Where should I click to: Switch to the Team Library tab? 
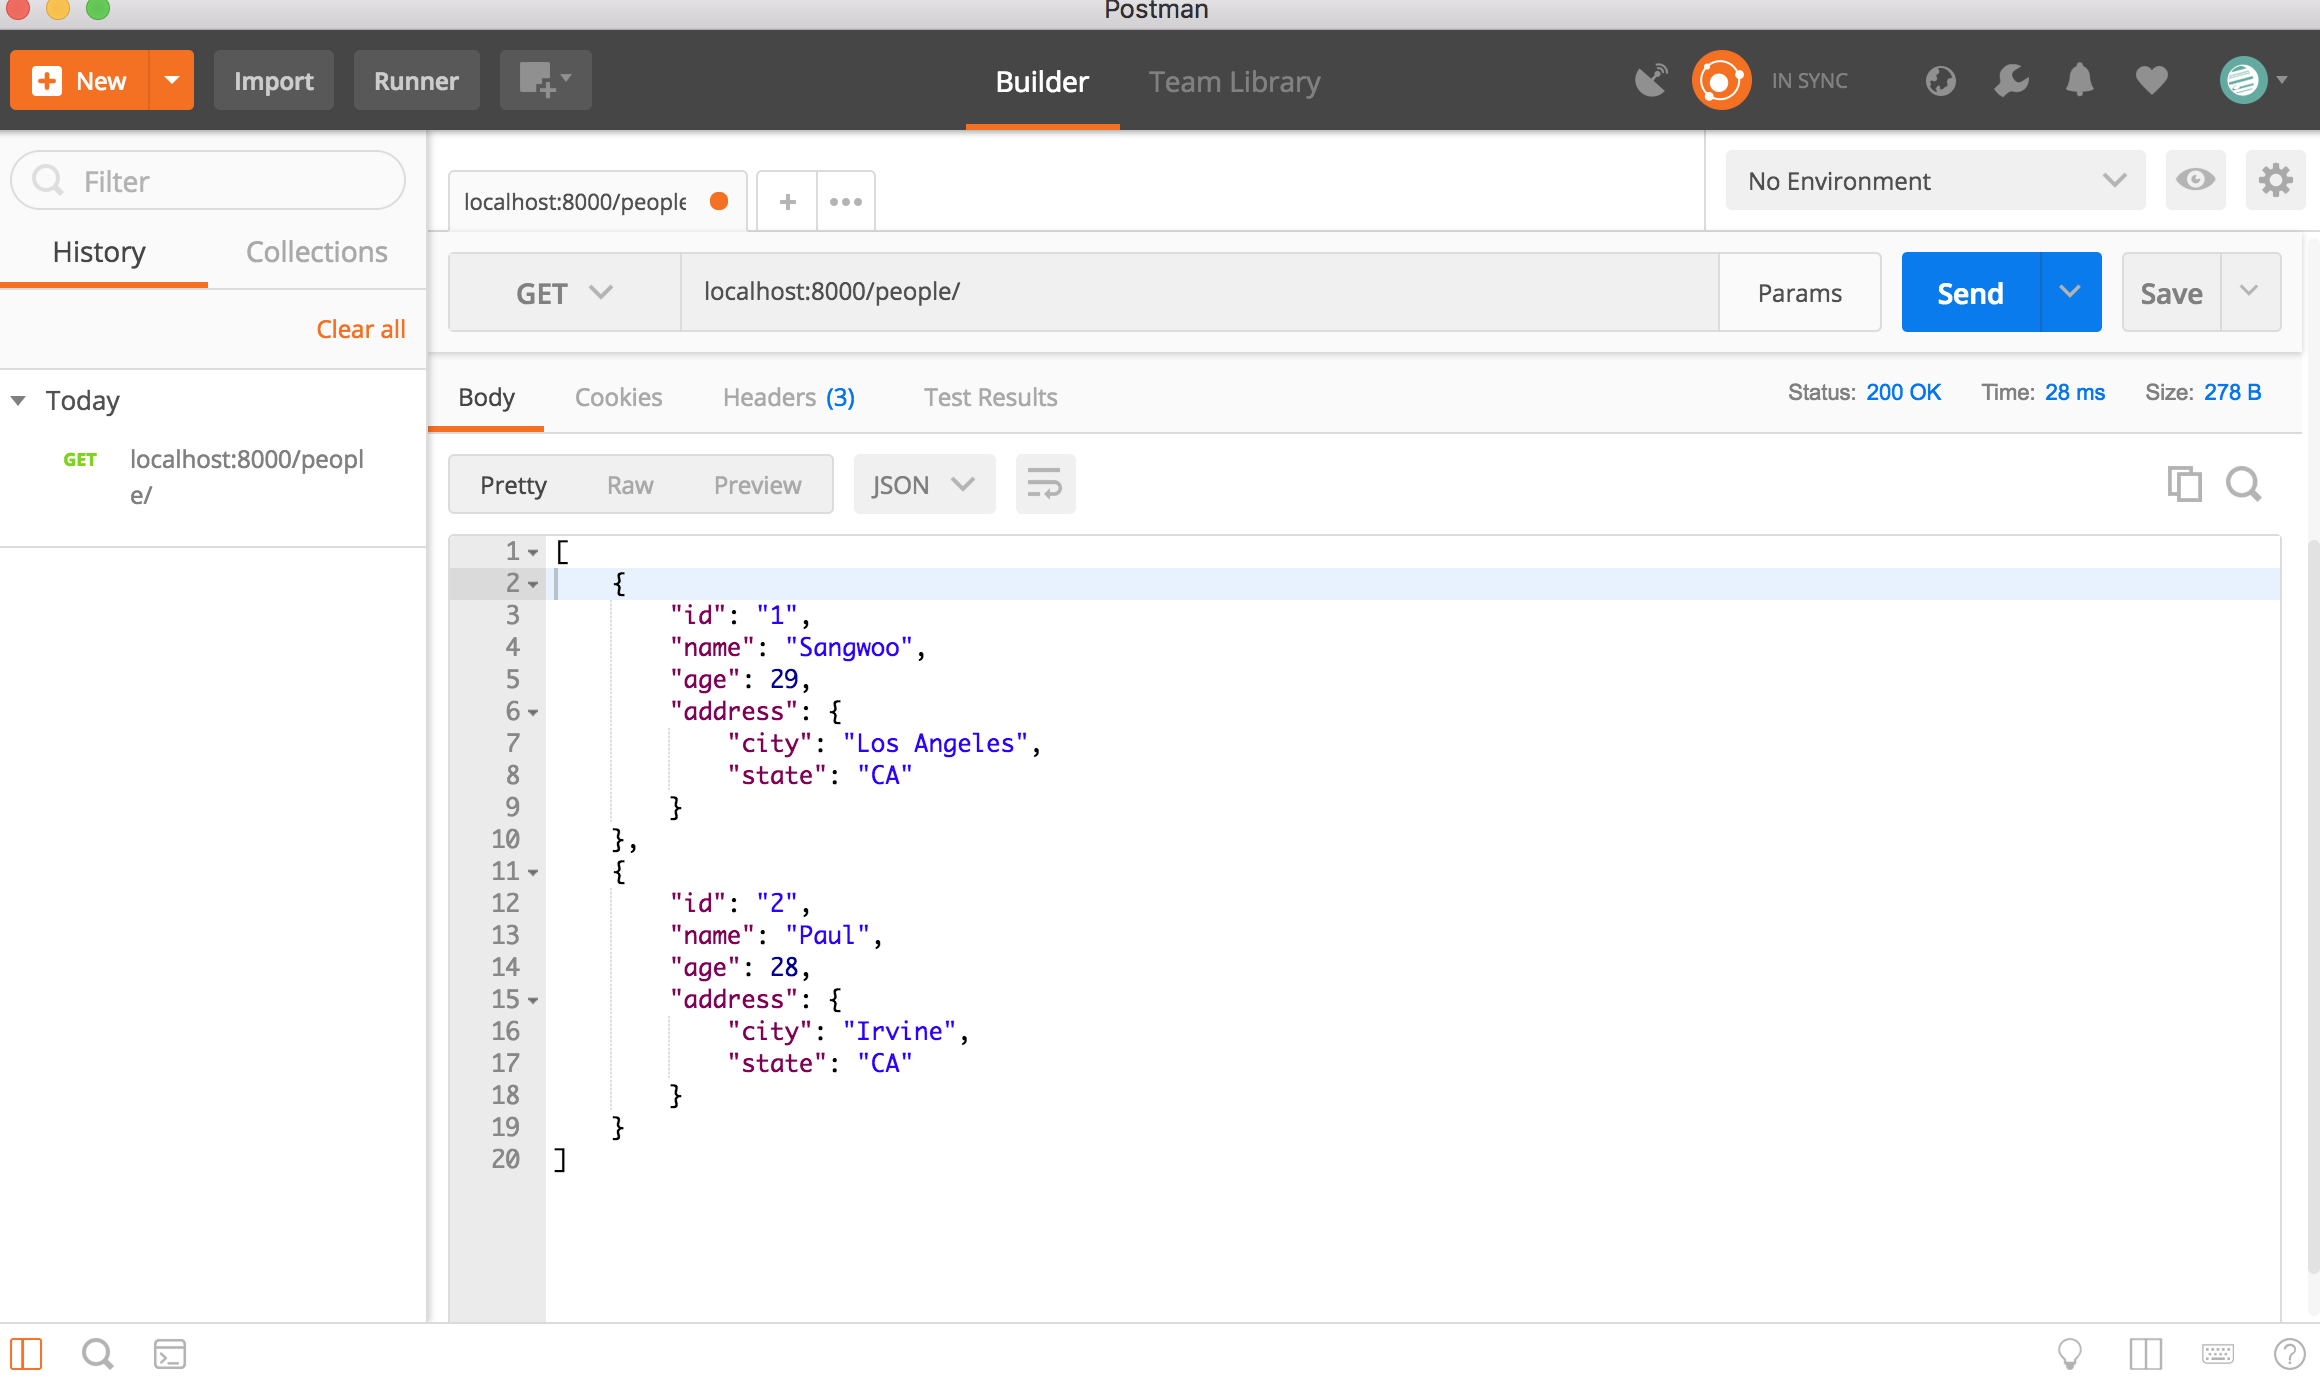coord(1234,81)
